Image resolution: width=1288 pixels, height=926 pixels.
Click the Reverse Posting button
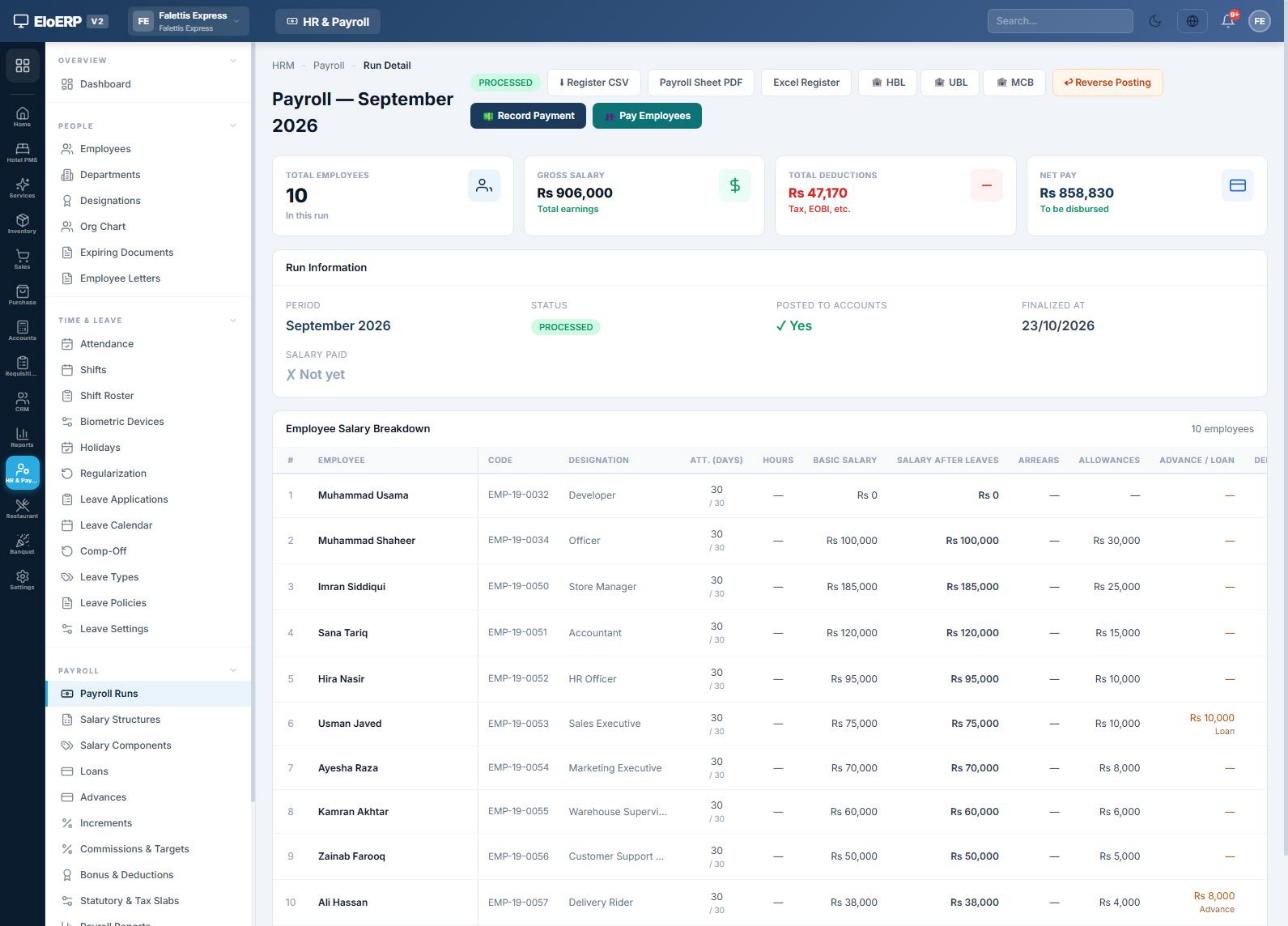point(1107,82)
